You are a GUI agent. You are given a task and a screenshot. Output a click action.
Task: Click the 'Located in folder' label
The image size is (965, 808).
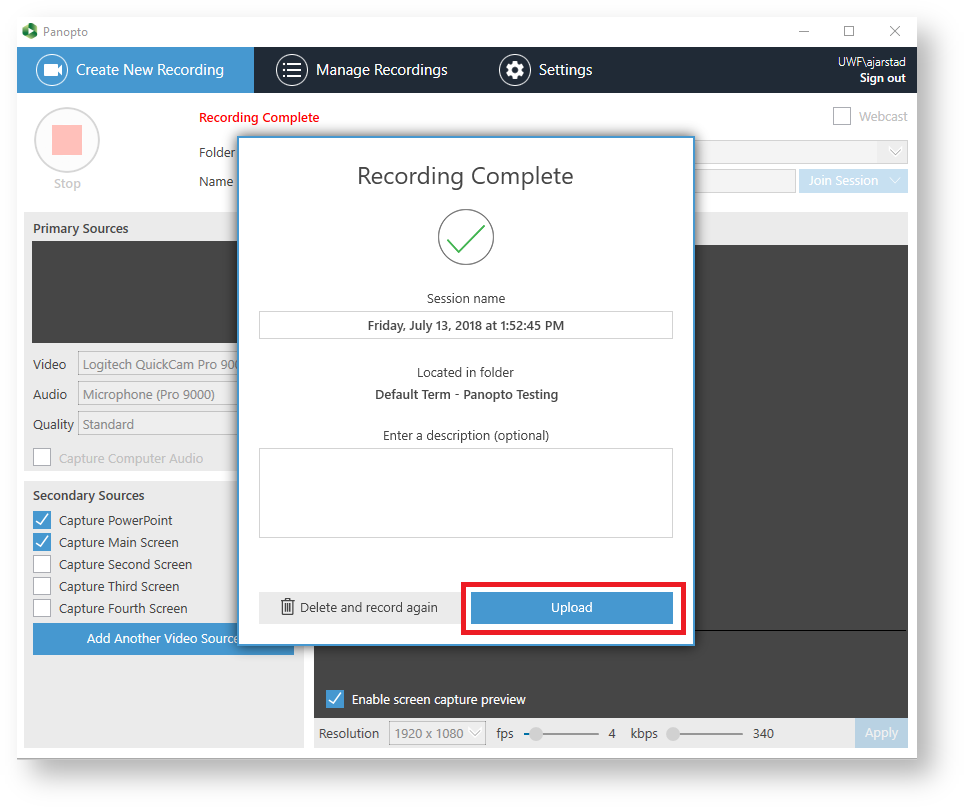click(x=465, y=372)
